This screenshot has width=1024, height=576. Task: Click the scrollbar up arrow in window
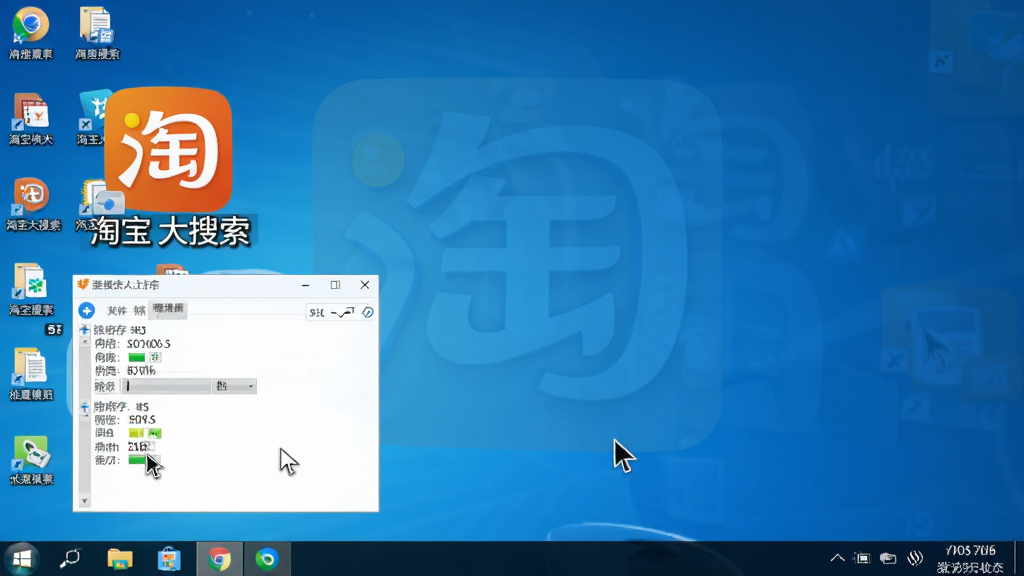coord(84,342)
